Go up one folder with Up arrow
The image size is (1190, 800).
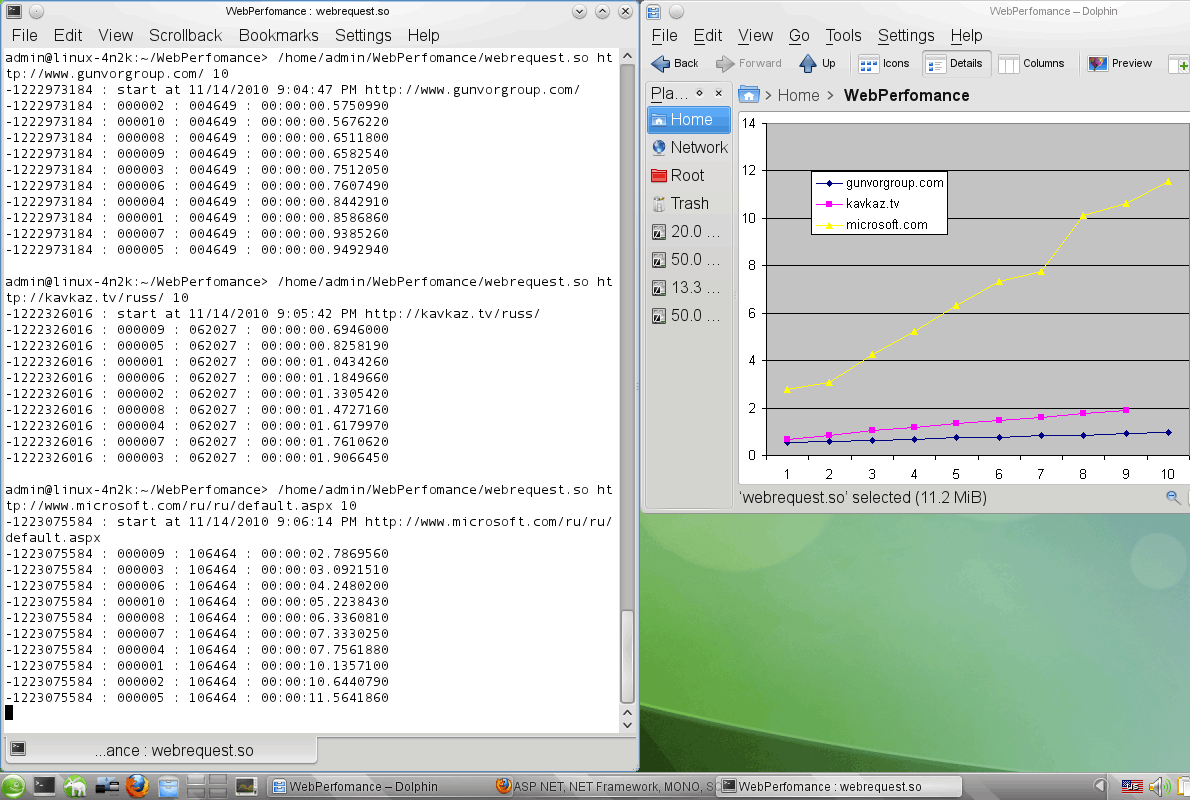pyautogui.click(x=817, y=63)
